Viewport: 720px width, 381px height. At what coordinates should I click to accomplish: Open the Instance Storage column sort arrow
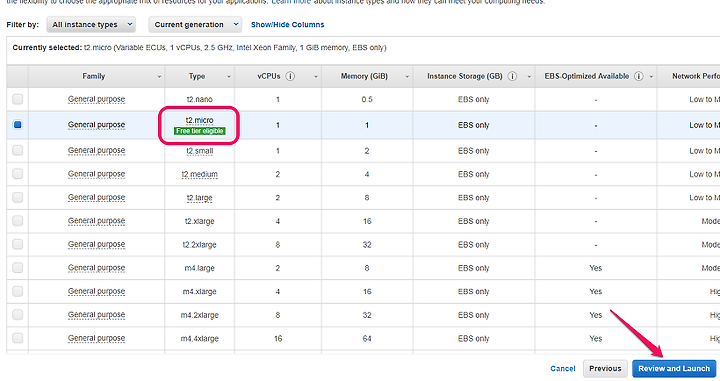[529, 77]
